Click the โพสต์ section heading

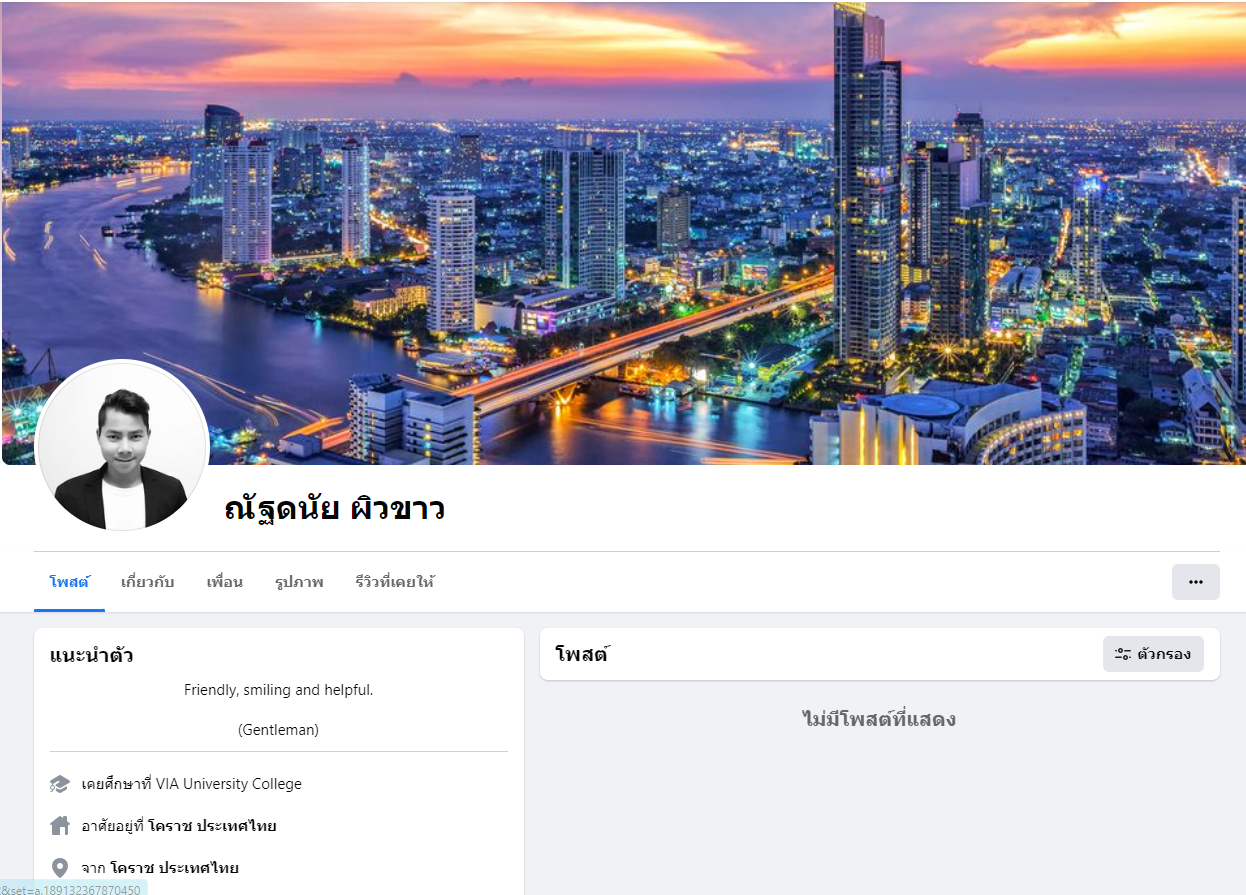click(582, 655)
